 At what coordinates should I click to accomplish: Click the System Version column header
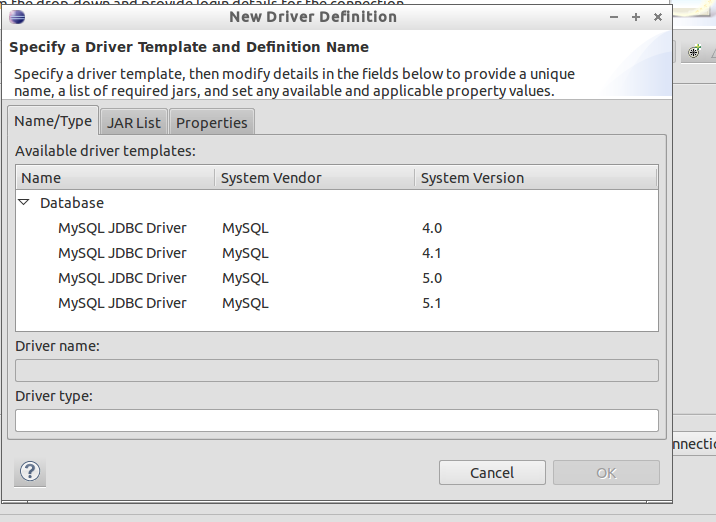[535, 178]
